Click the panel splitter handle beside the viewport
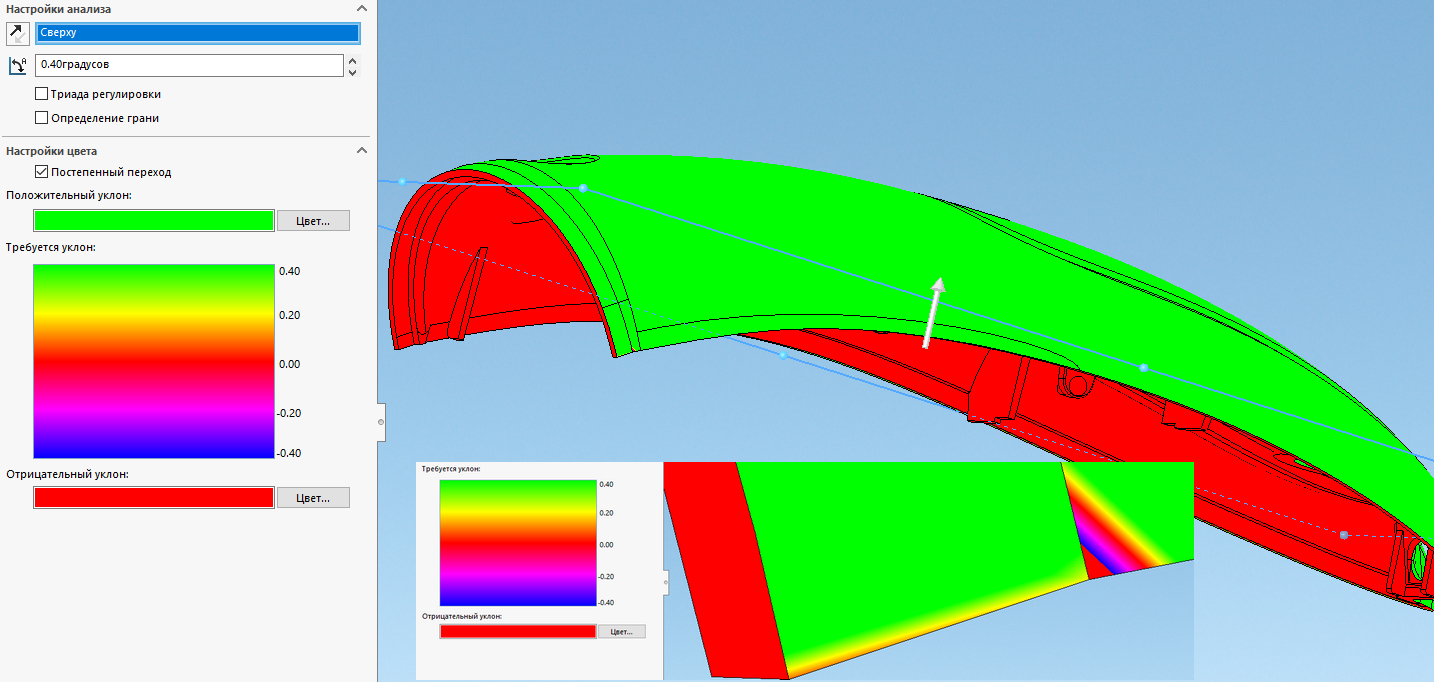The width and height of the screenshot is (1434, 682). pos(381,422)
